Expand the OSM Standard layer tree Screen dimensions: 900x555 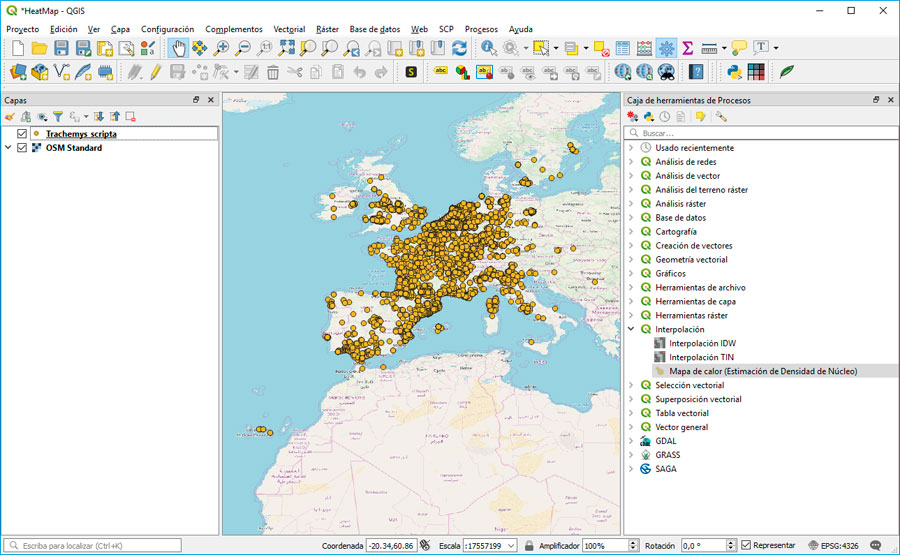click(x=8, y=148)
